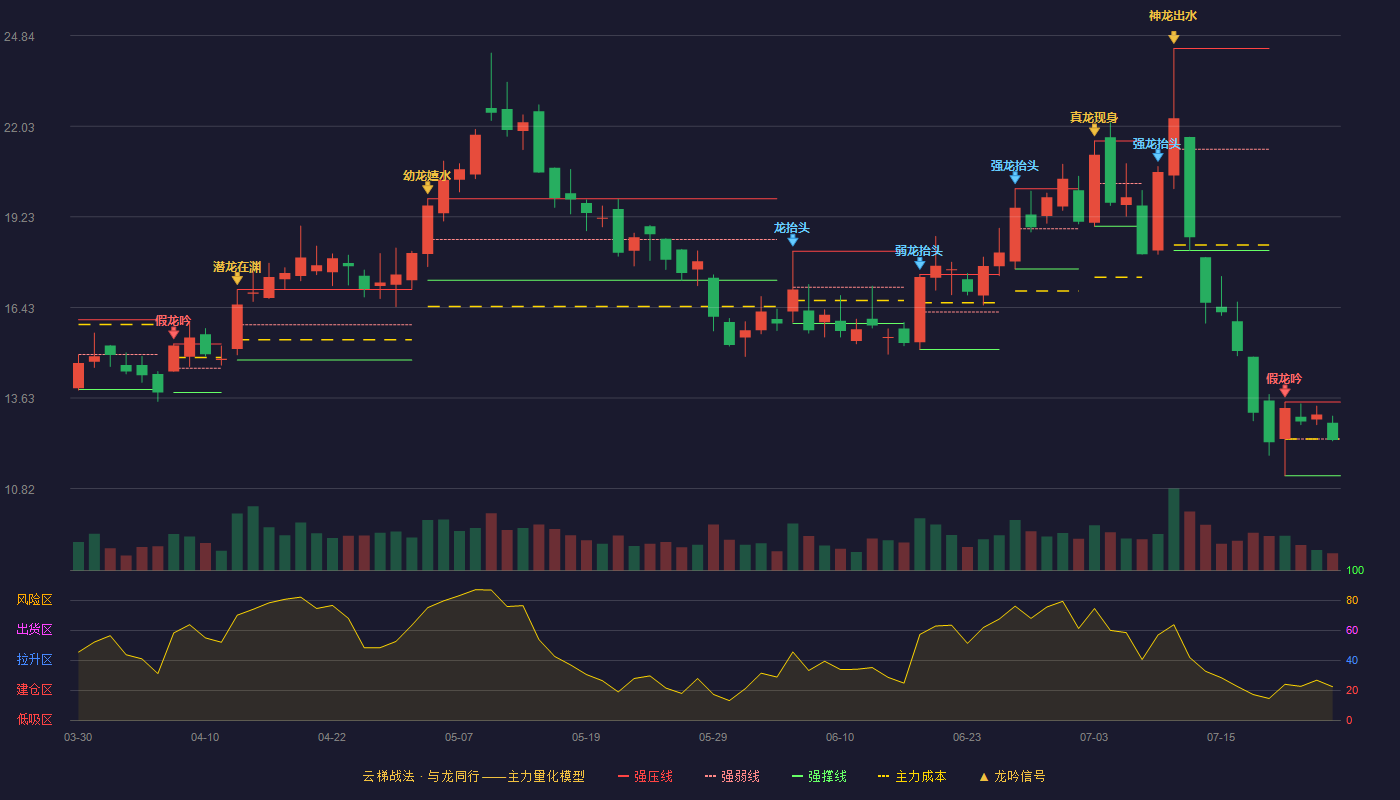The height and width of the screenshot is (800, 1400).
Task: Click the 10.82 price axis label
Action: (x=19, y=490)
